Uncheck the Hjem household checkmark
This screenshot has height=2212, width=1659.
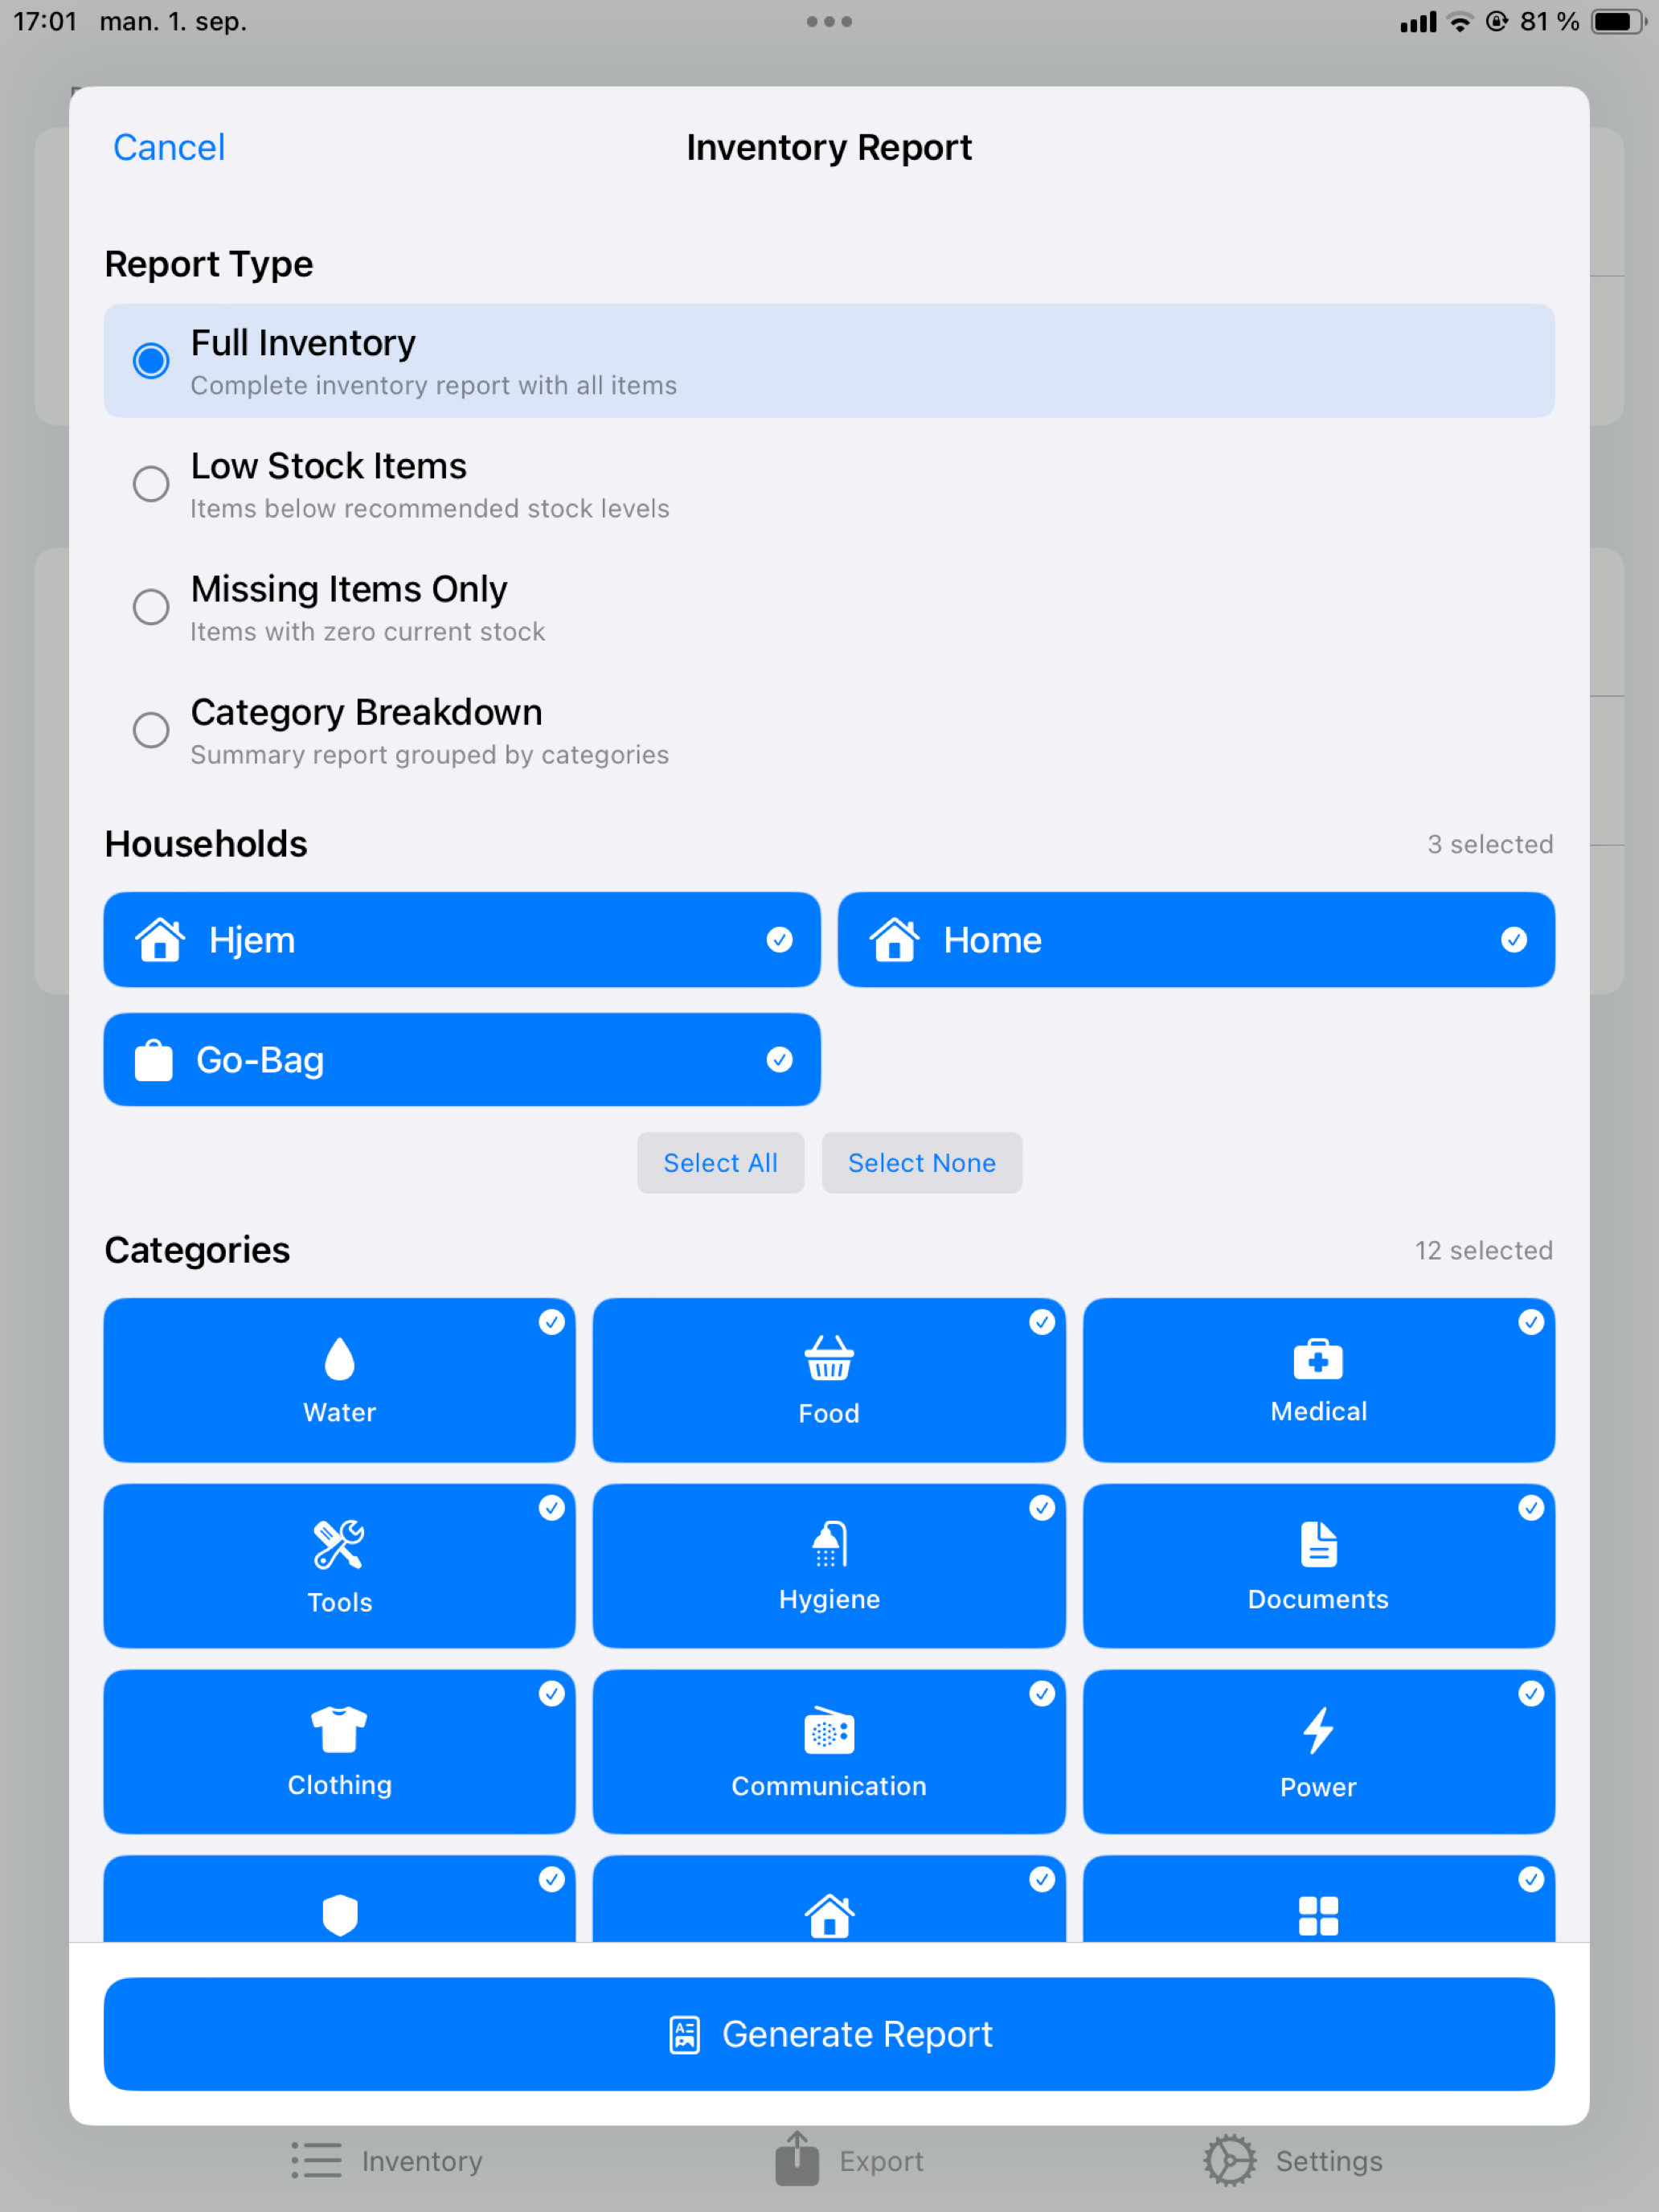point(779,939)
